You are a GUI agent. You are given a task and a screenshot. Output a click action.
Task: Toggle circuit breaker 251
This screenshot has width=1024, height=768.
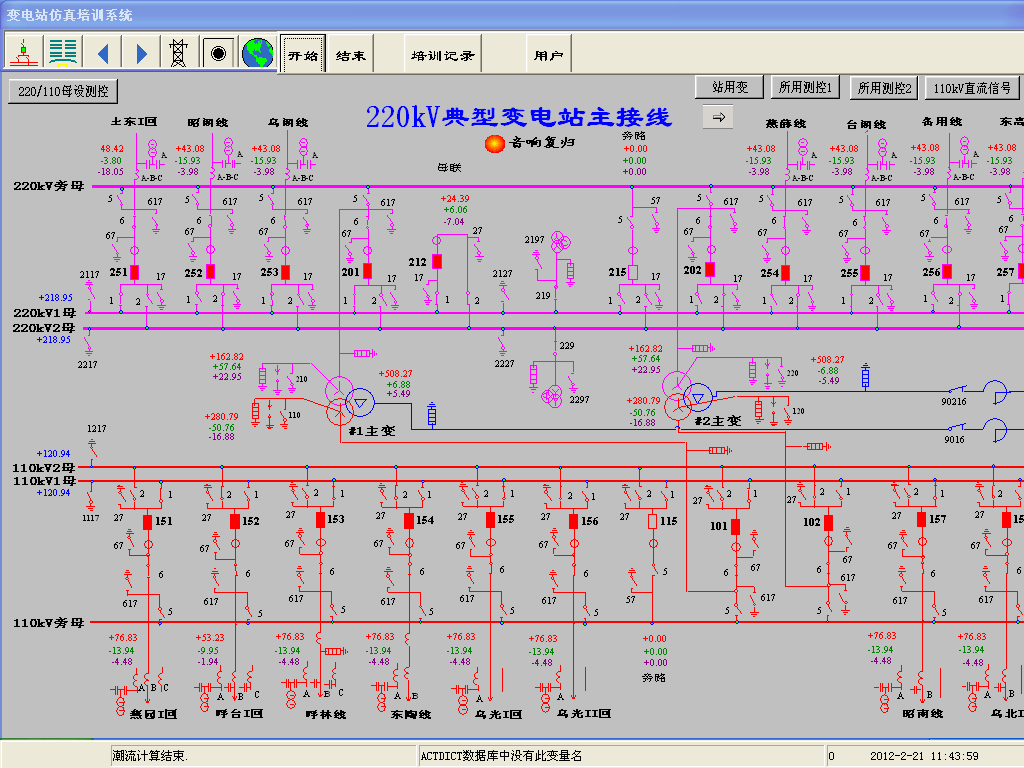click(134, 272)
